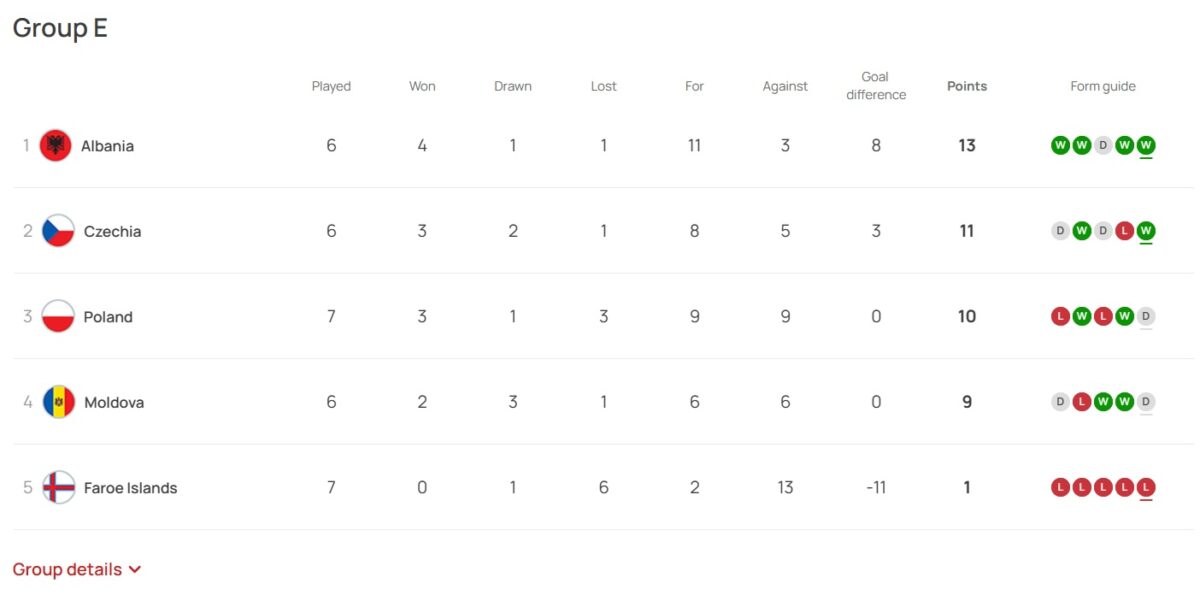Click the chevron beside Group details
Viewport: 1200px width, 595px height.
click(x=135, y=570)
